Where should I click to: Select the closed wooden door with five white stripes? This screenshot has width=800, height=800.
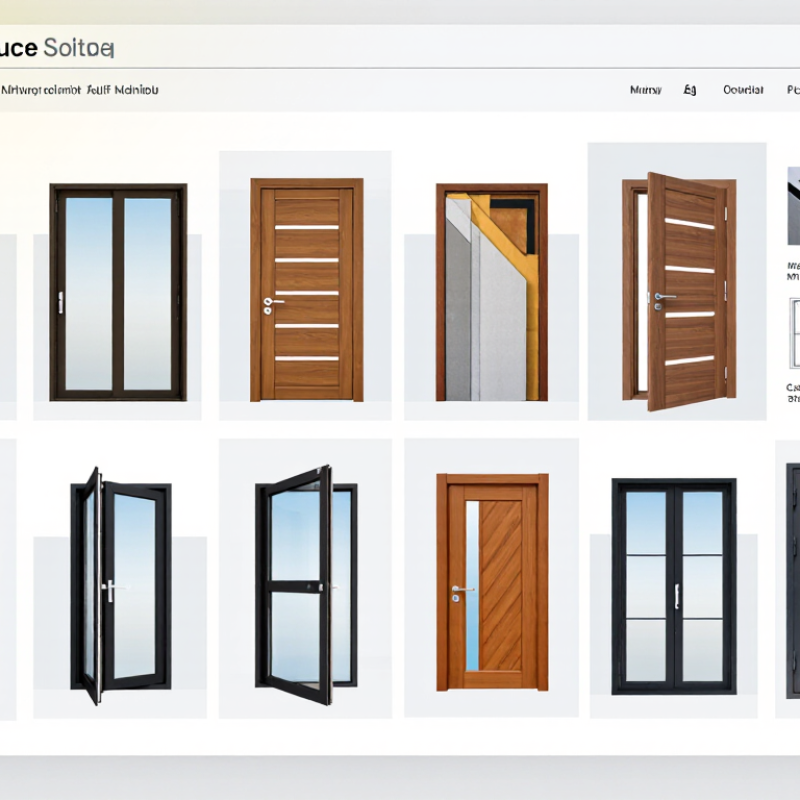(306, 290)
